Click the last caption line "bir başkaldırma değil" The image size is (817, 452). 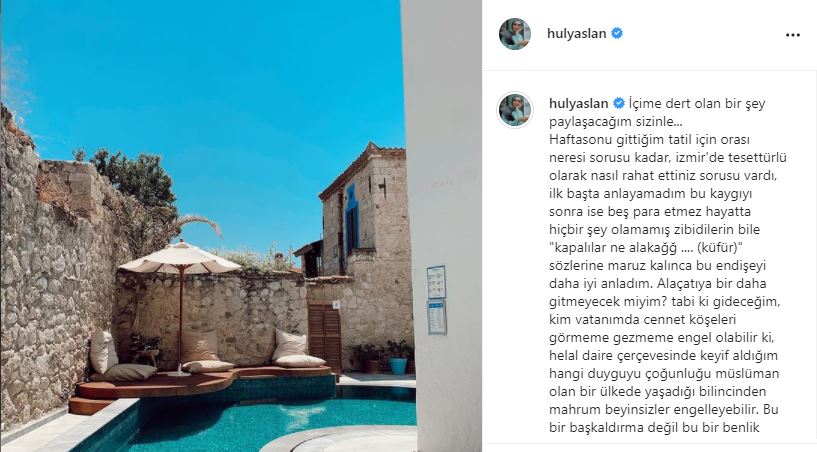[654, 427]
